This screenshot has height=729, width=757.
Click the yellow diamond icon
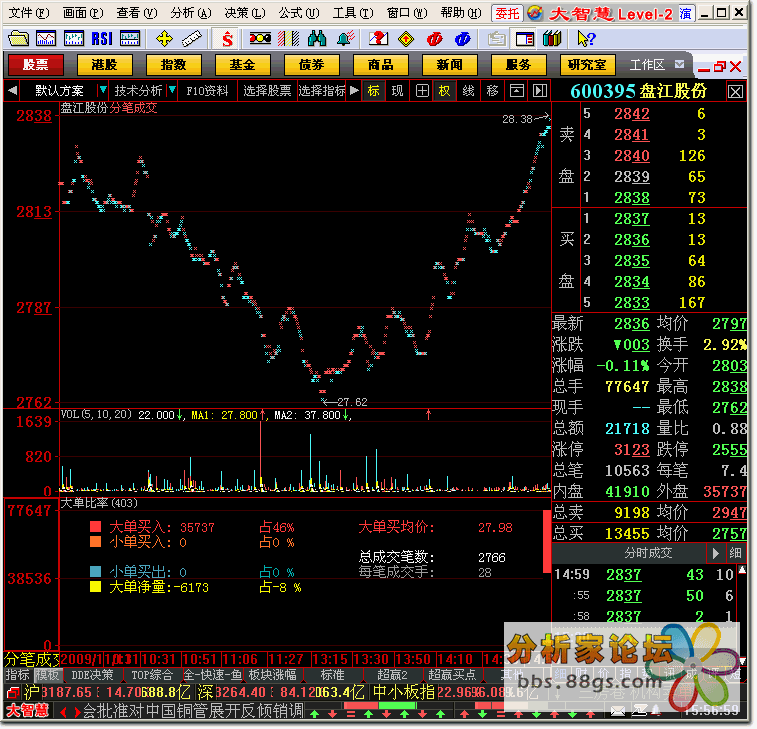pos(406,39)
